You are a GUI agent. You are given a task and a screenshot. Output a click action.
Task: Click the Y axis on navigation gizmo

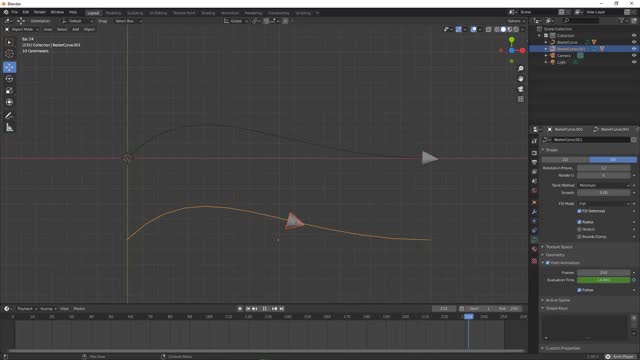click(x=511, y=40)
